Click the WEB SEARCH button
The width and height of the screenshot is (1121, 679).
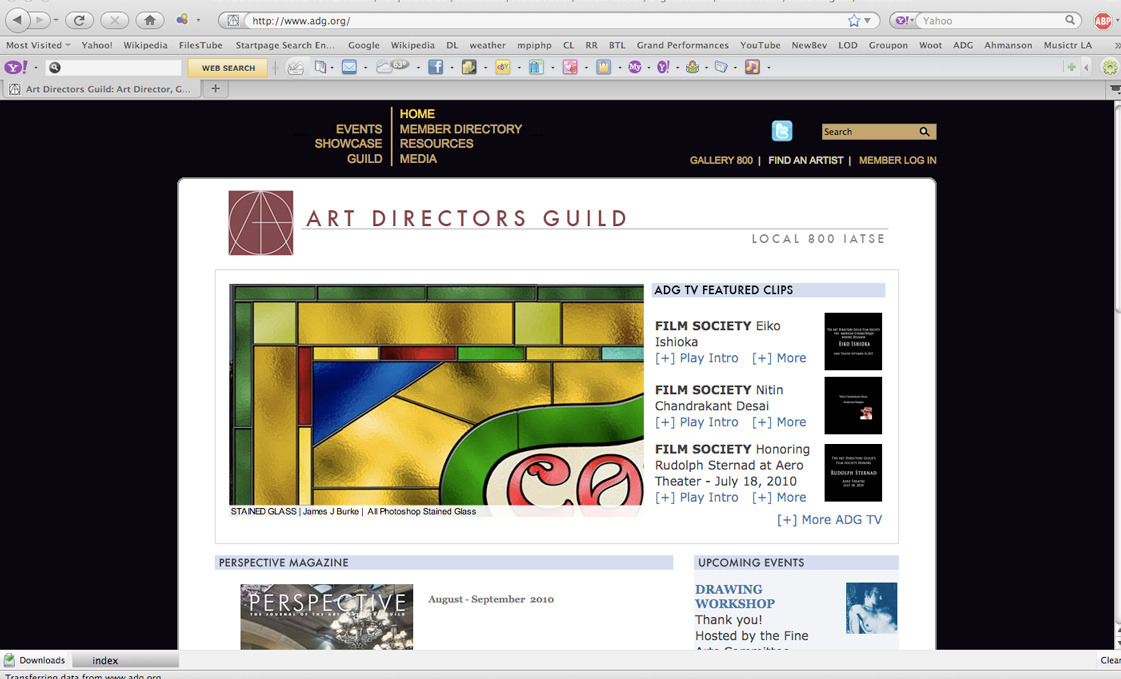[x=227, y=68]
